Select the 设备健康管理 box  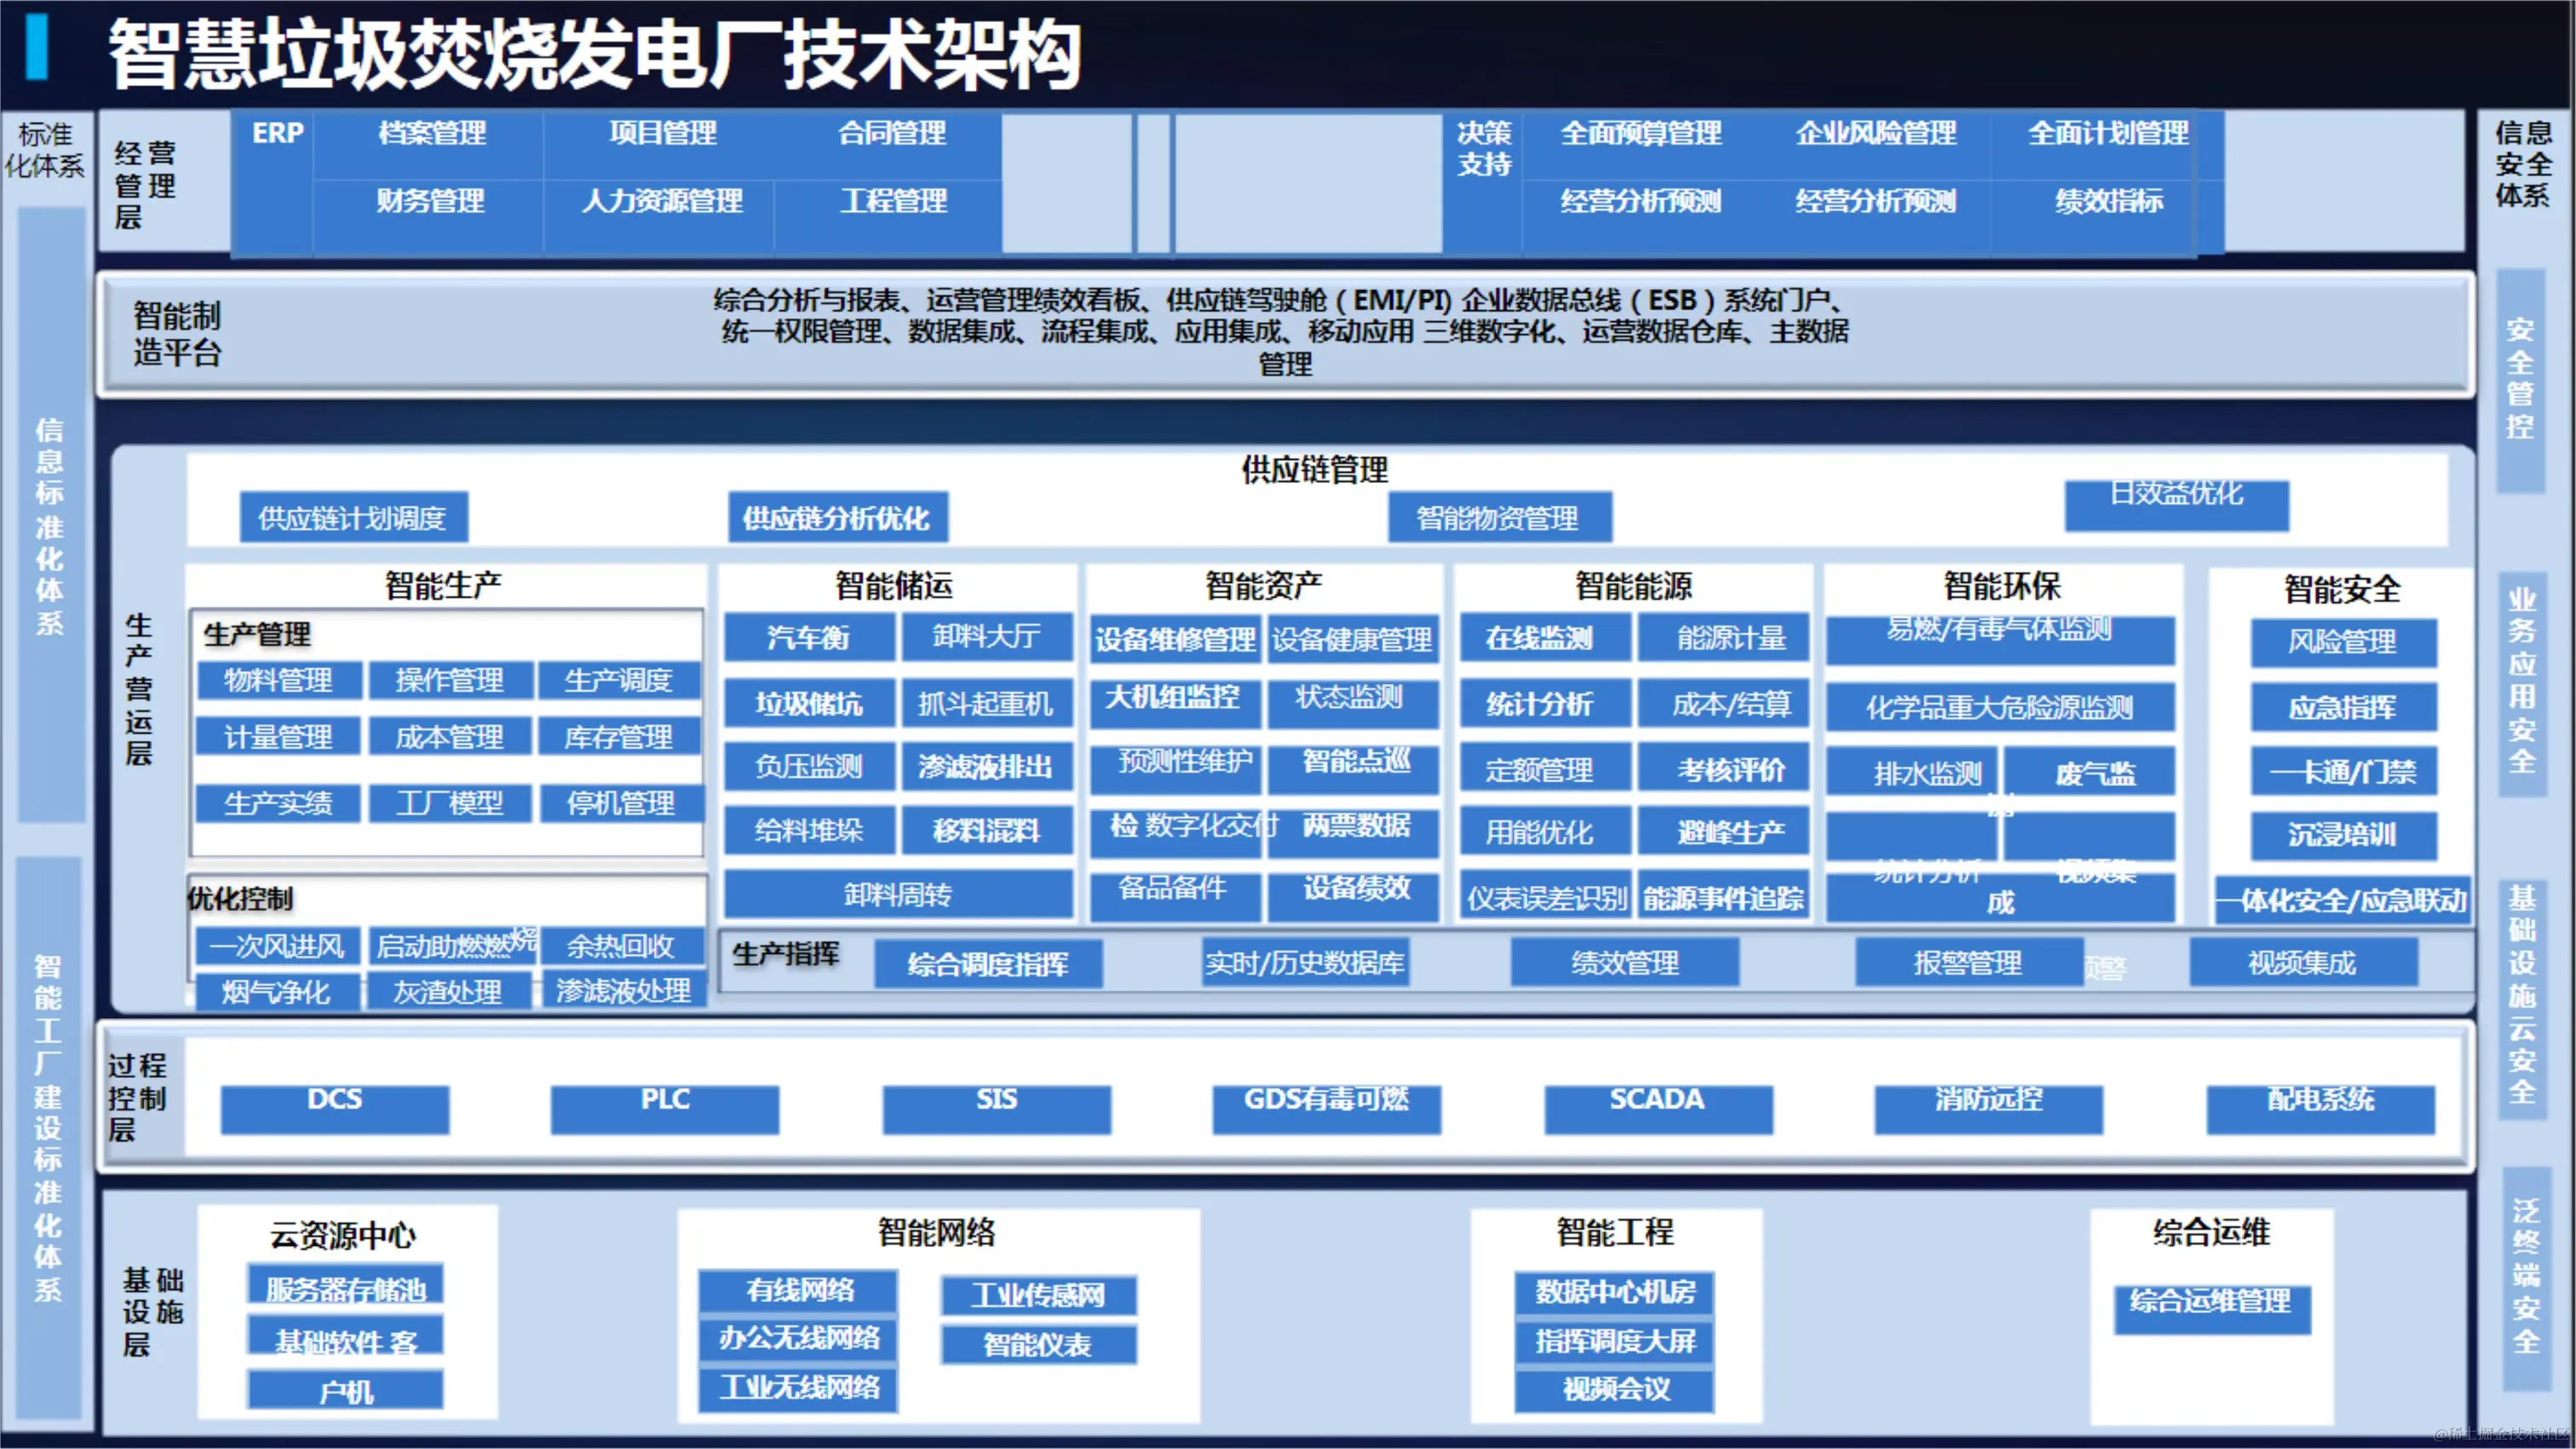coord(1352,639)
